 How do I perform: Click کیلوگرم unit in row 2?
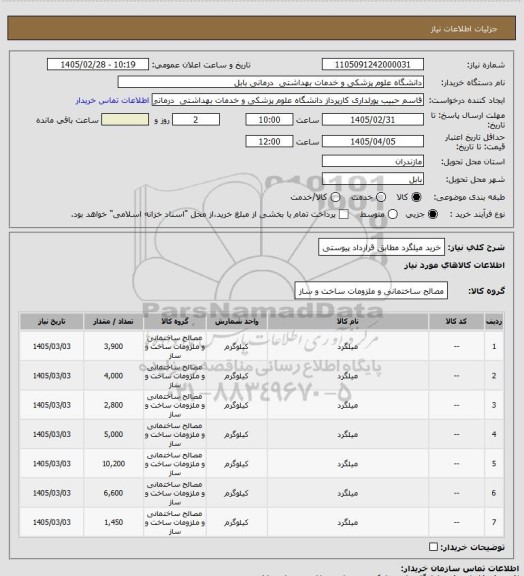click(236, 376)
